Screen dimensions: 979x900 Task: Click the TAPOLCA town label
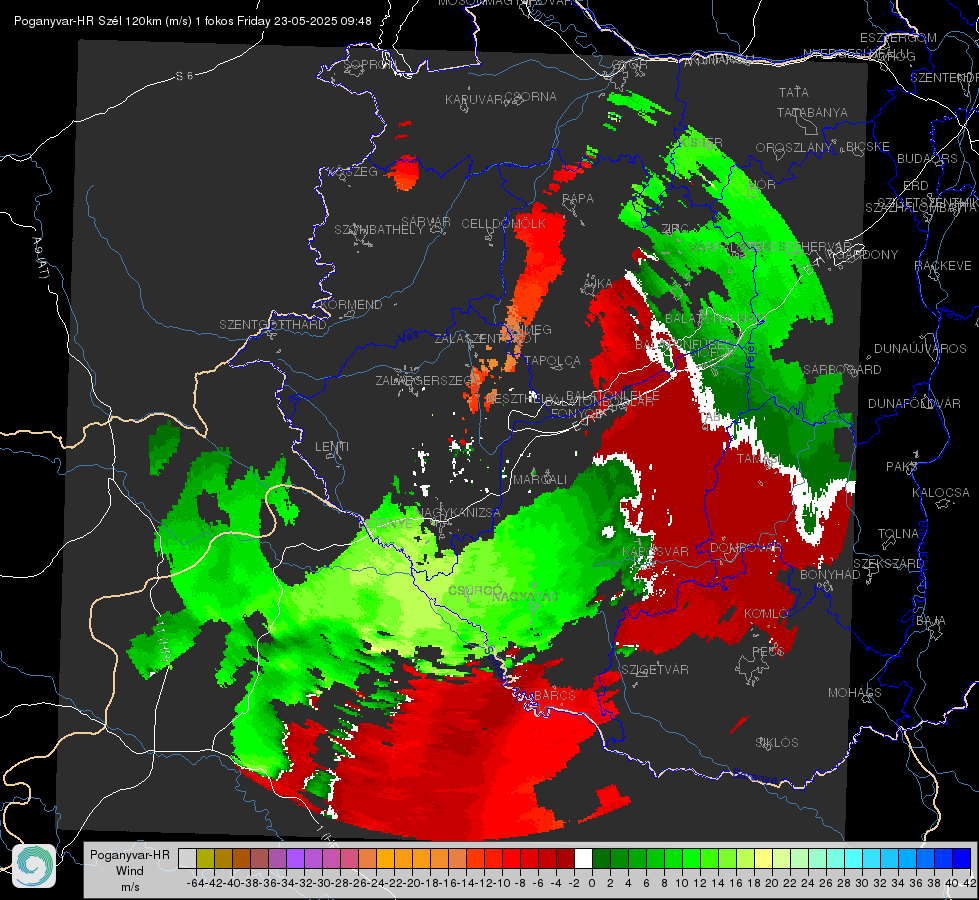[x=552, y=360]
